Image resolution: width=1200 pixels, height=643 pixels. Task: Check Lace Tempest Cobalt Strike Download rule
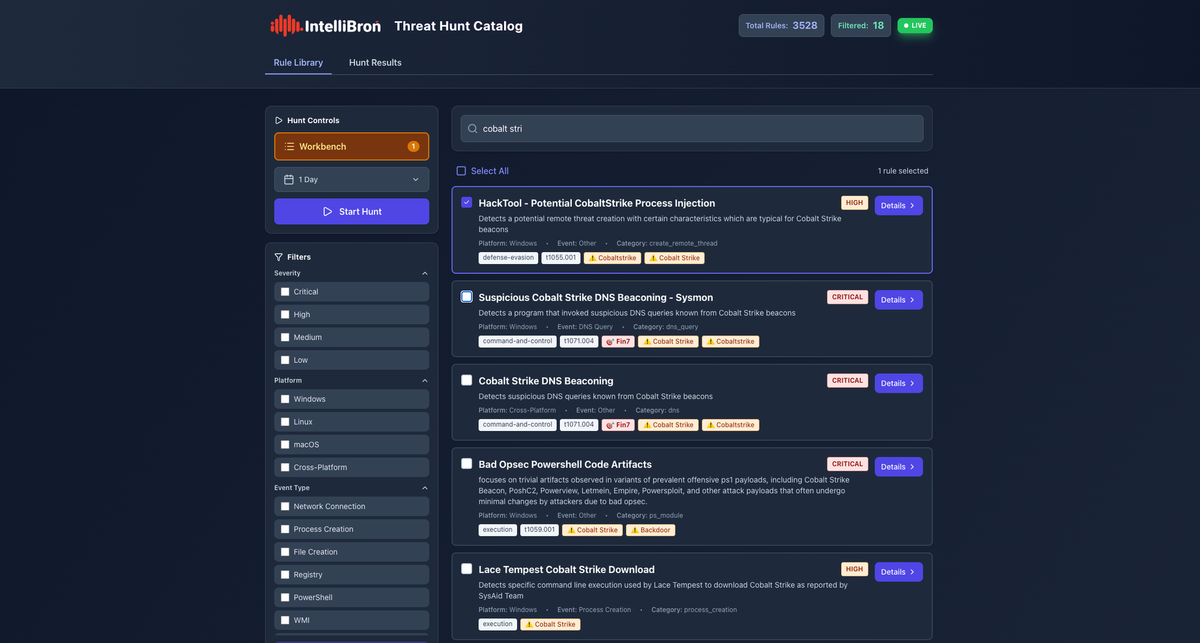tap(467, 569)
